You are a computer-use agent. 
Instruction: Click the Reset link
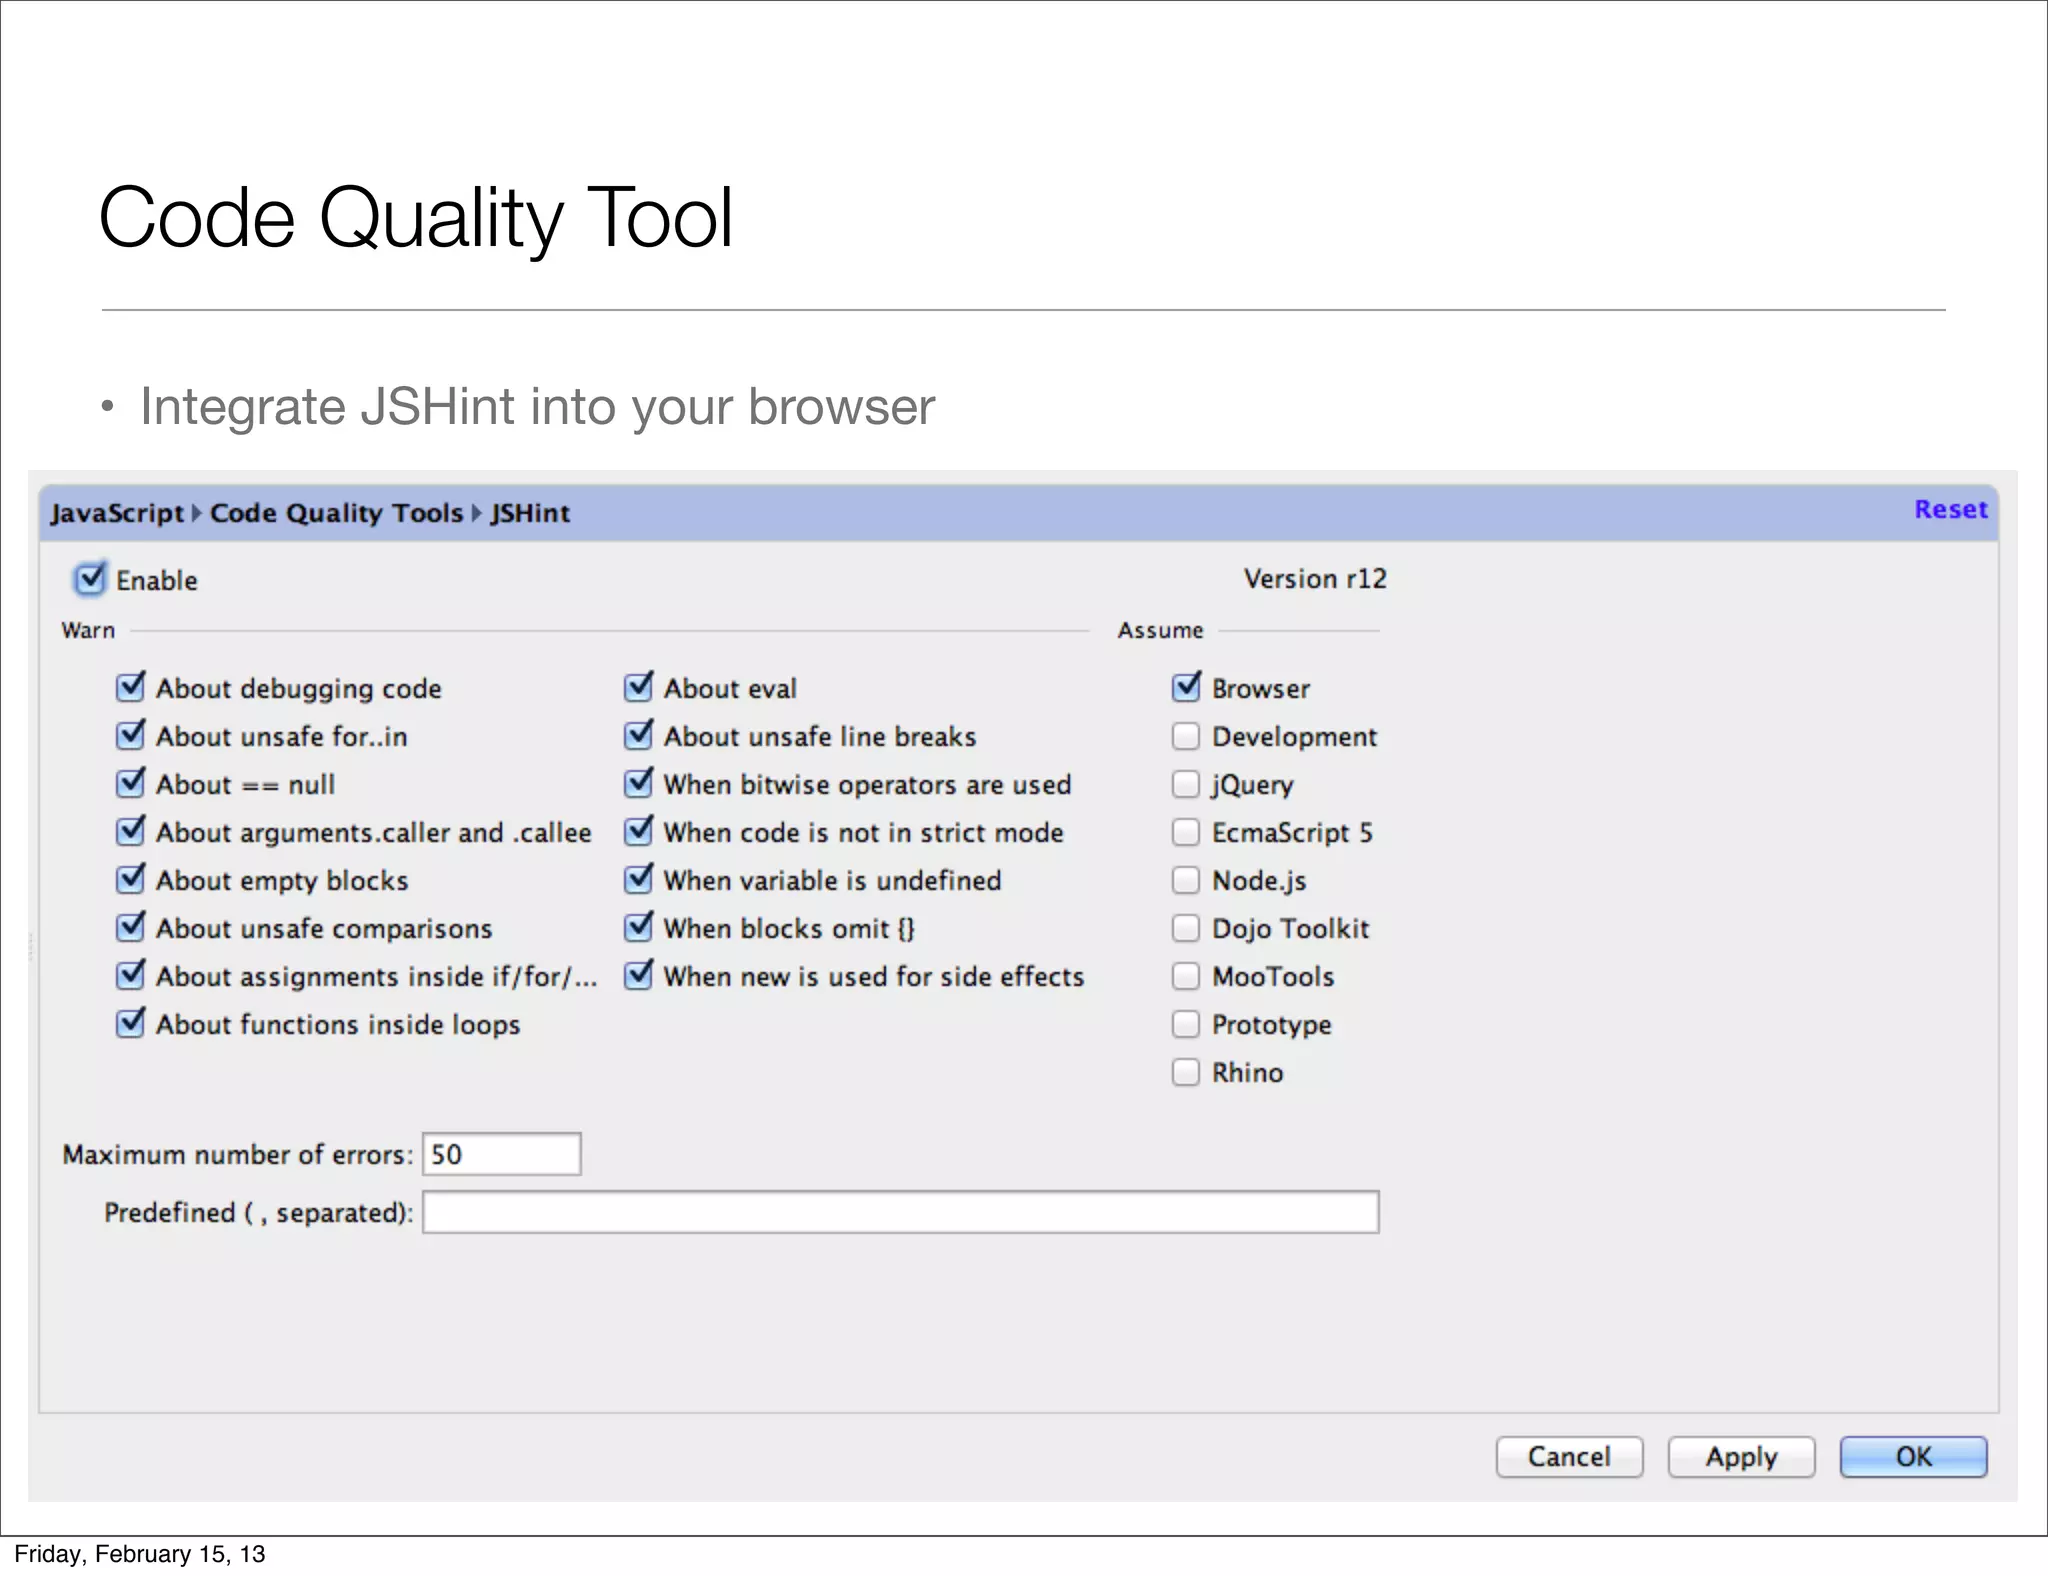click(1950, 509)
